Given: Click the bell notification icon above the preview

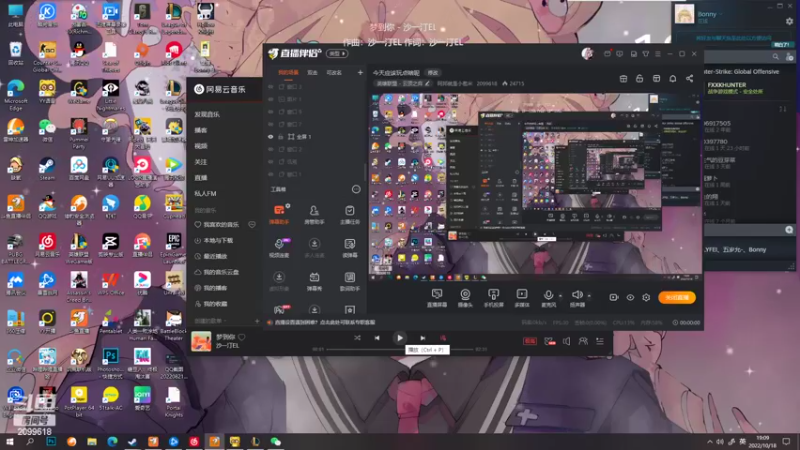Looking at the screenshot, I should [673, 79].
